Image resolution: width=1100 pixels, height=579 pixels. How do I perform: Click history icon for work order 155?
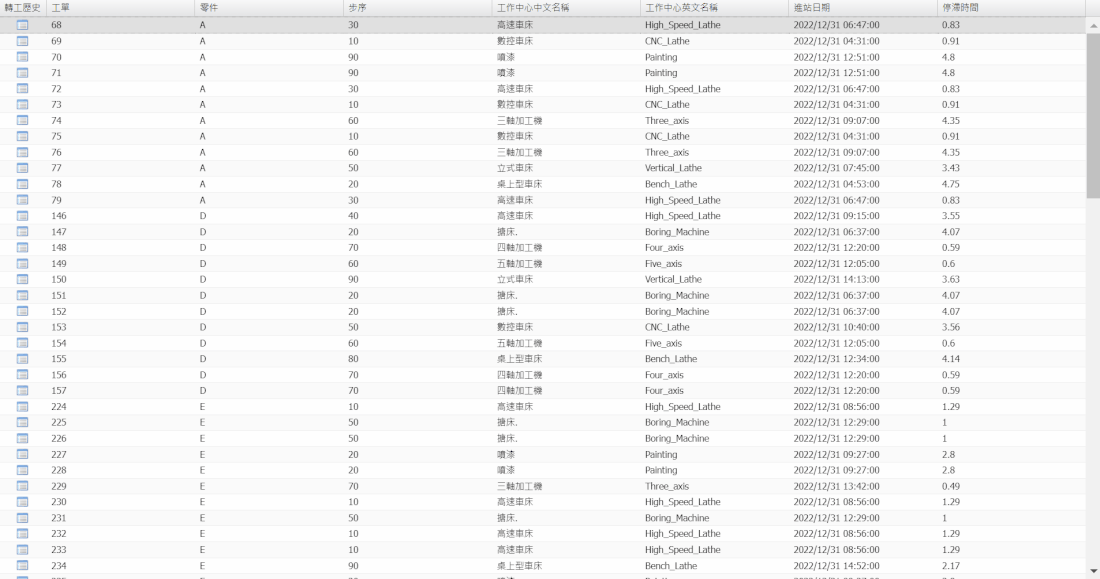coord(22,359)
